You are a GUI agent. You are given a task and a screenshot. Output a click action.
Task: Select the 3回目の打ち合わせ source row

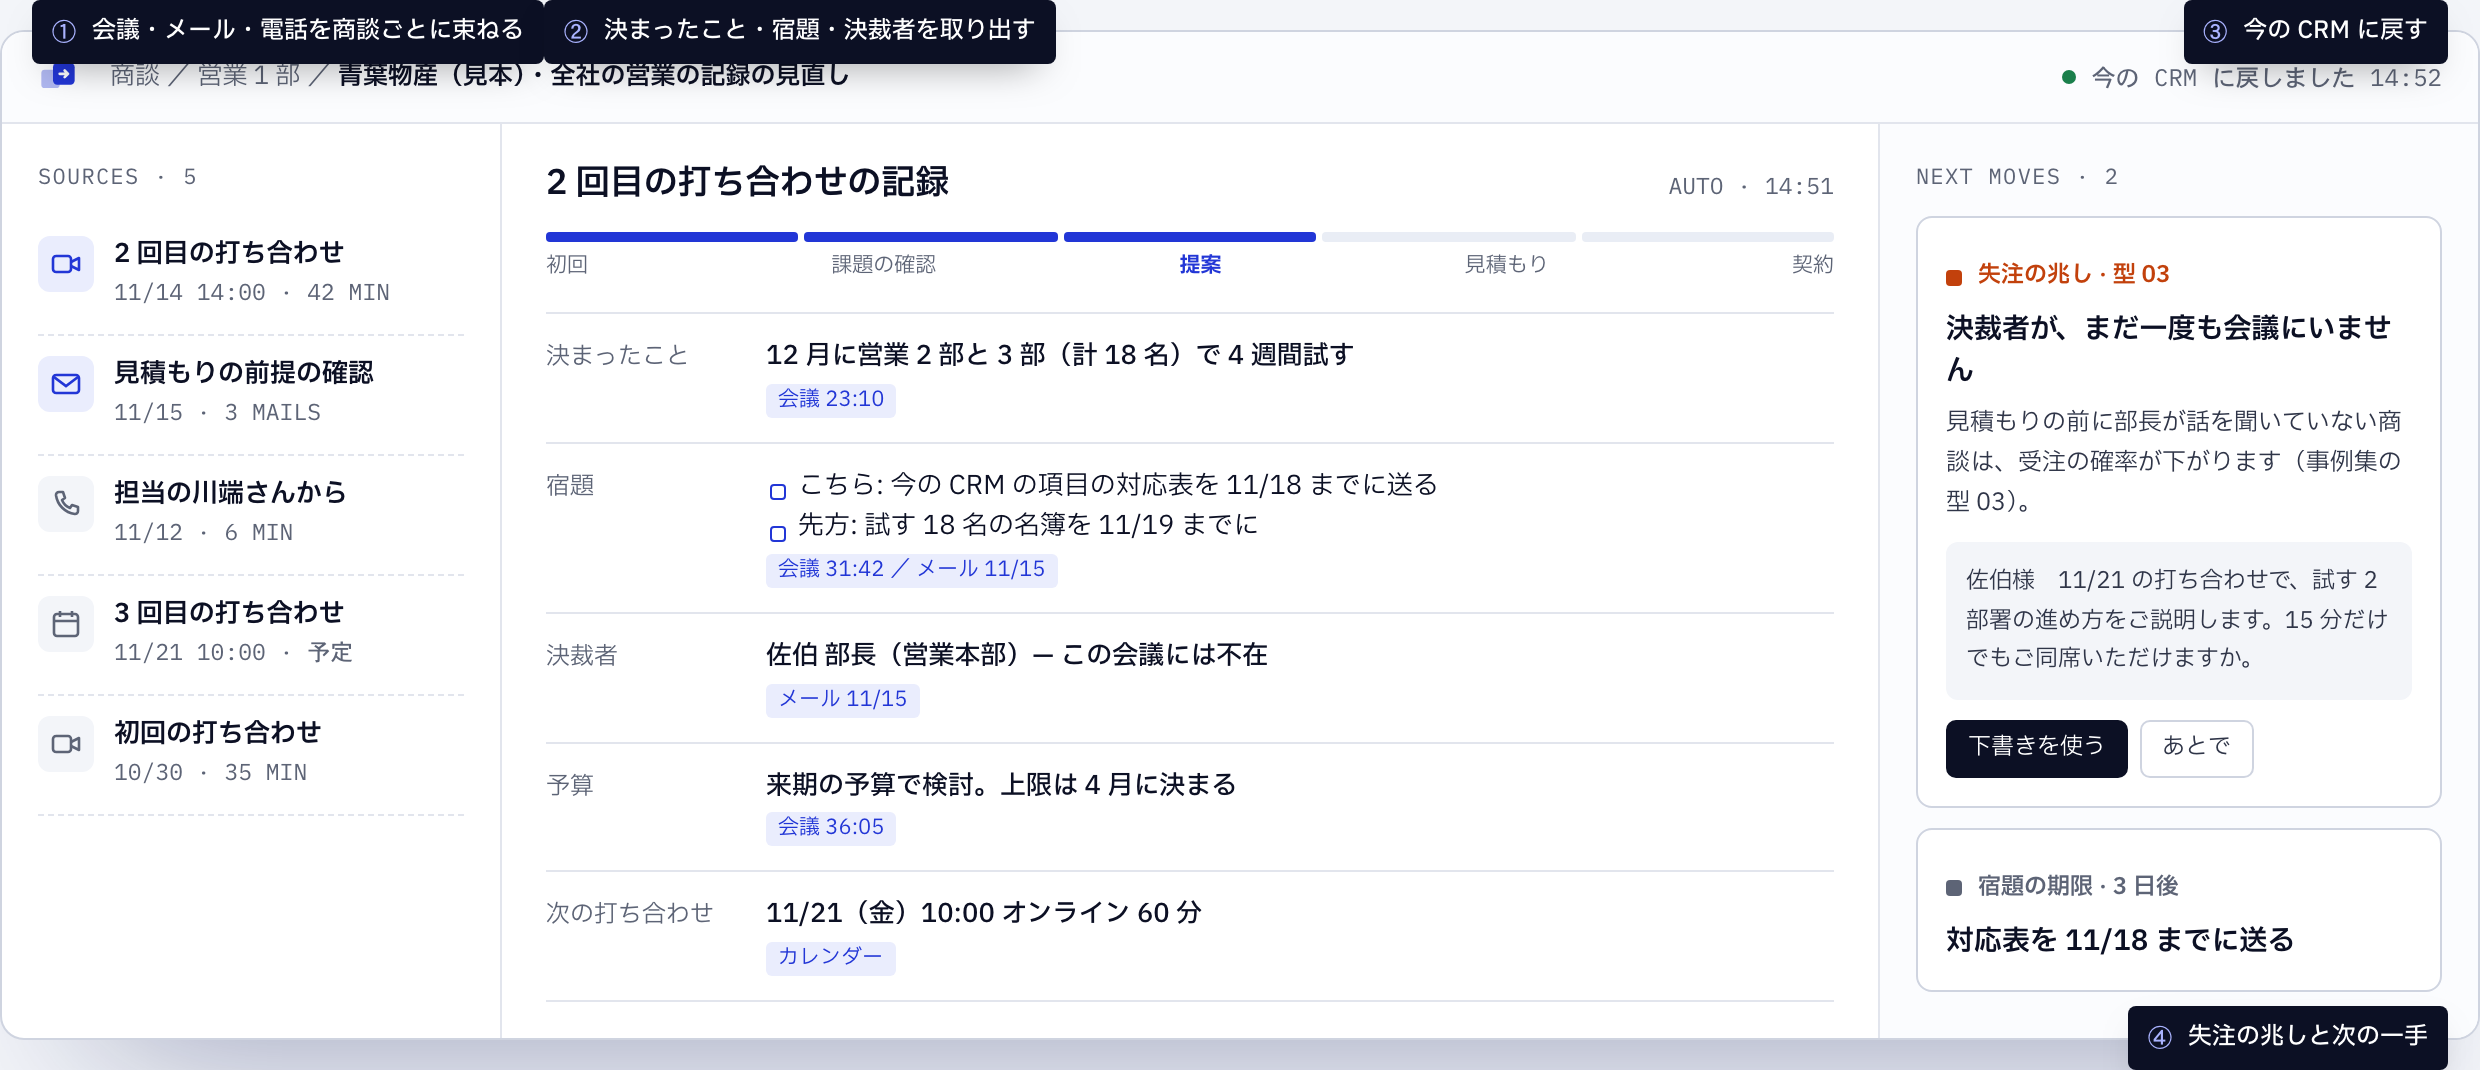click(251, 634)
